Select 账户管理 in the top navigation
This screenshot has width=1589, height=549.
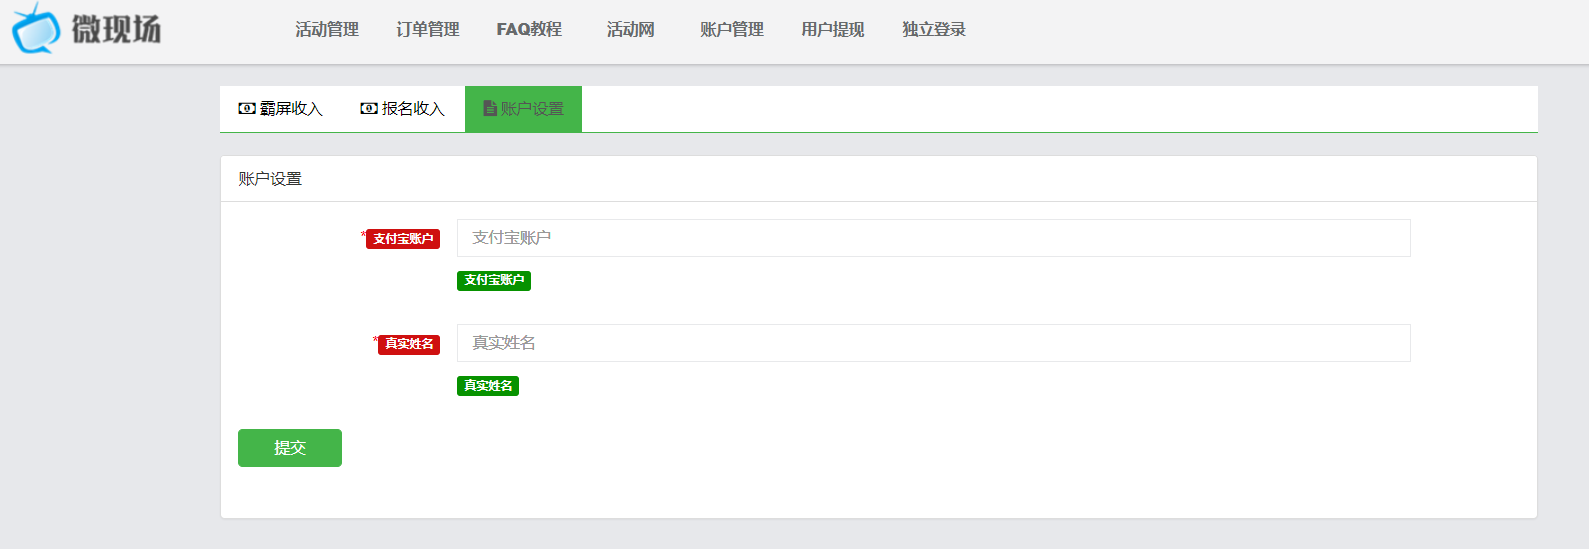click(732, 30)
